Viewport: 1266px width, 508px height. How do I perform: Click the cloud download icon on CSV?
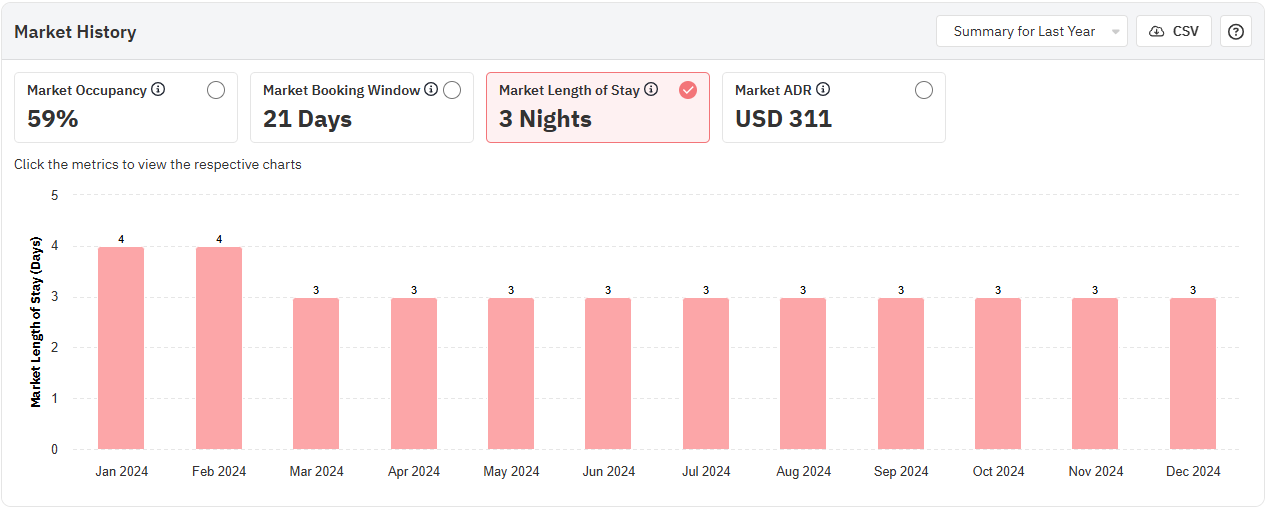click(1157, 31)
